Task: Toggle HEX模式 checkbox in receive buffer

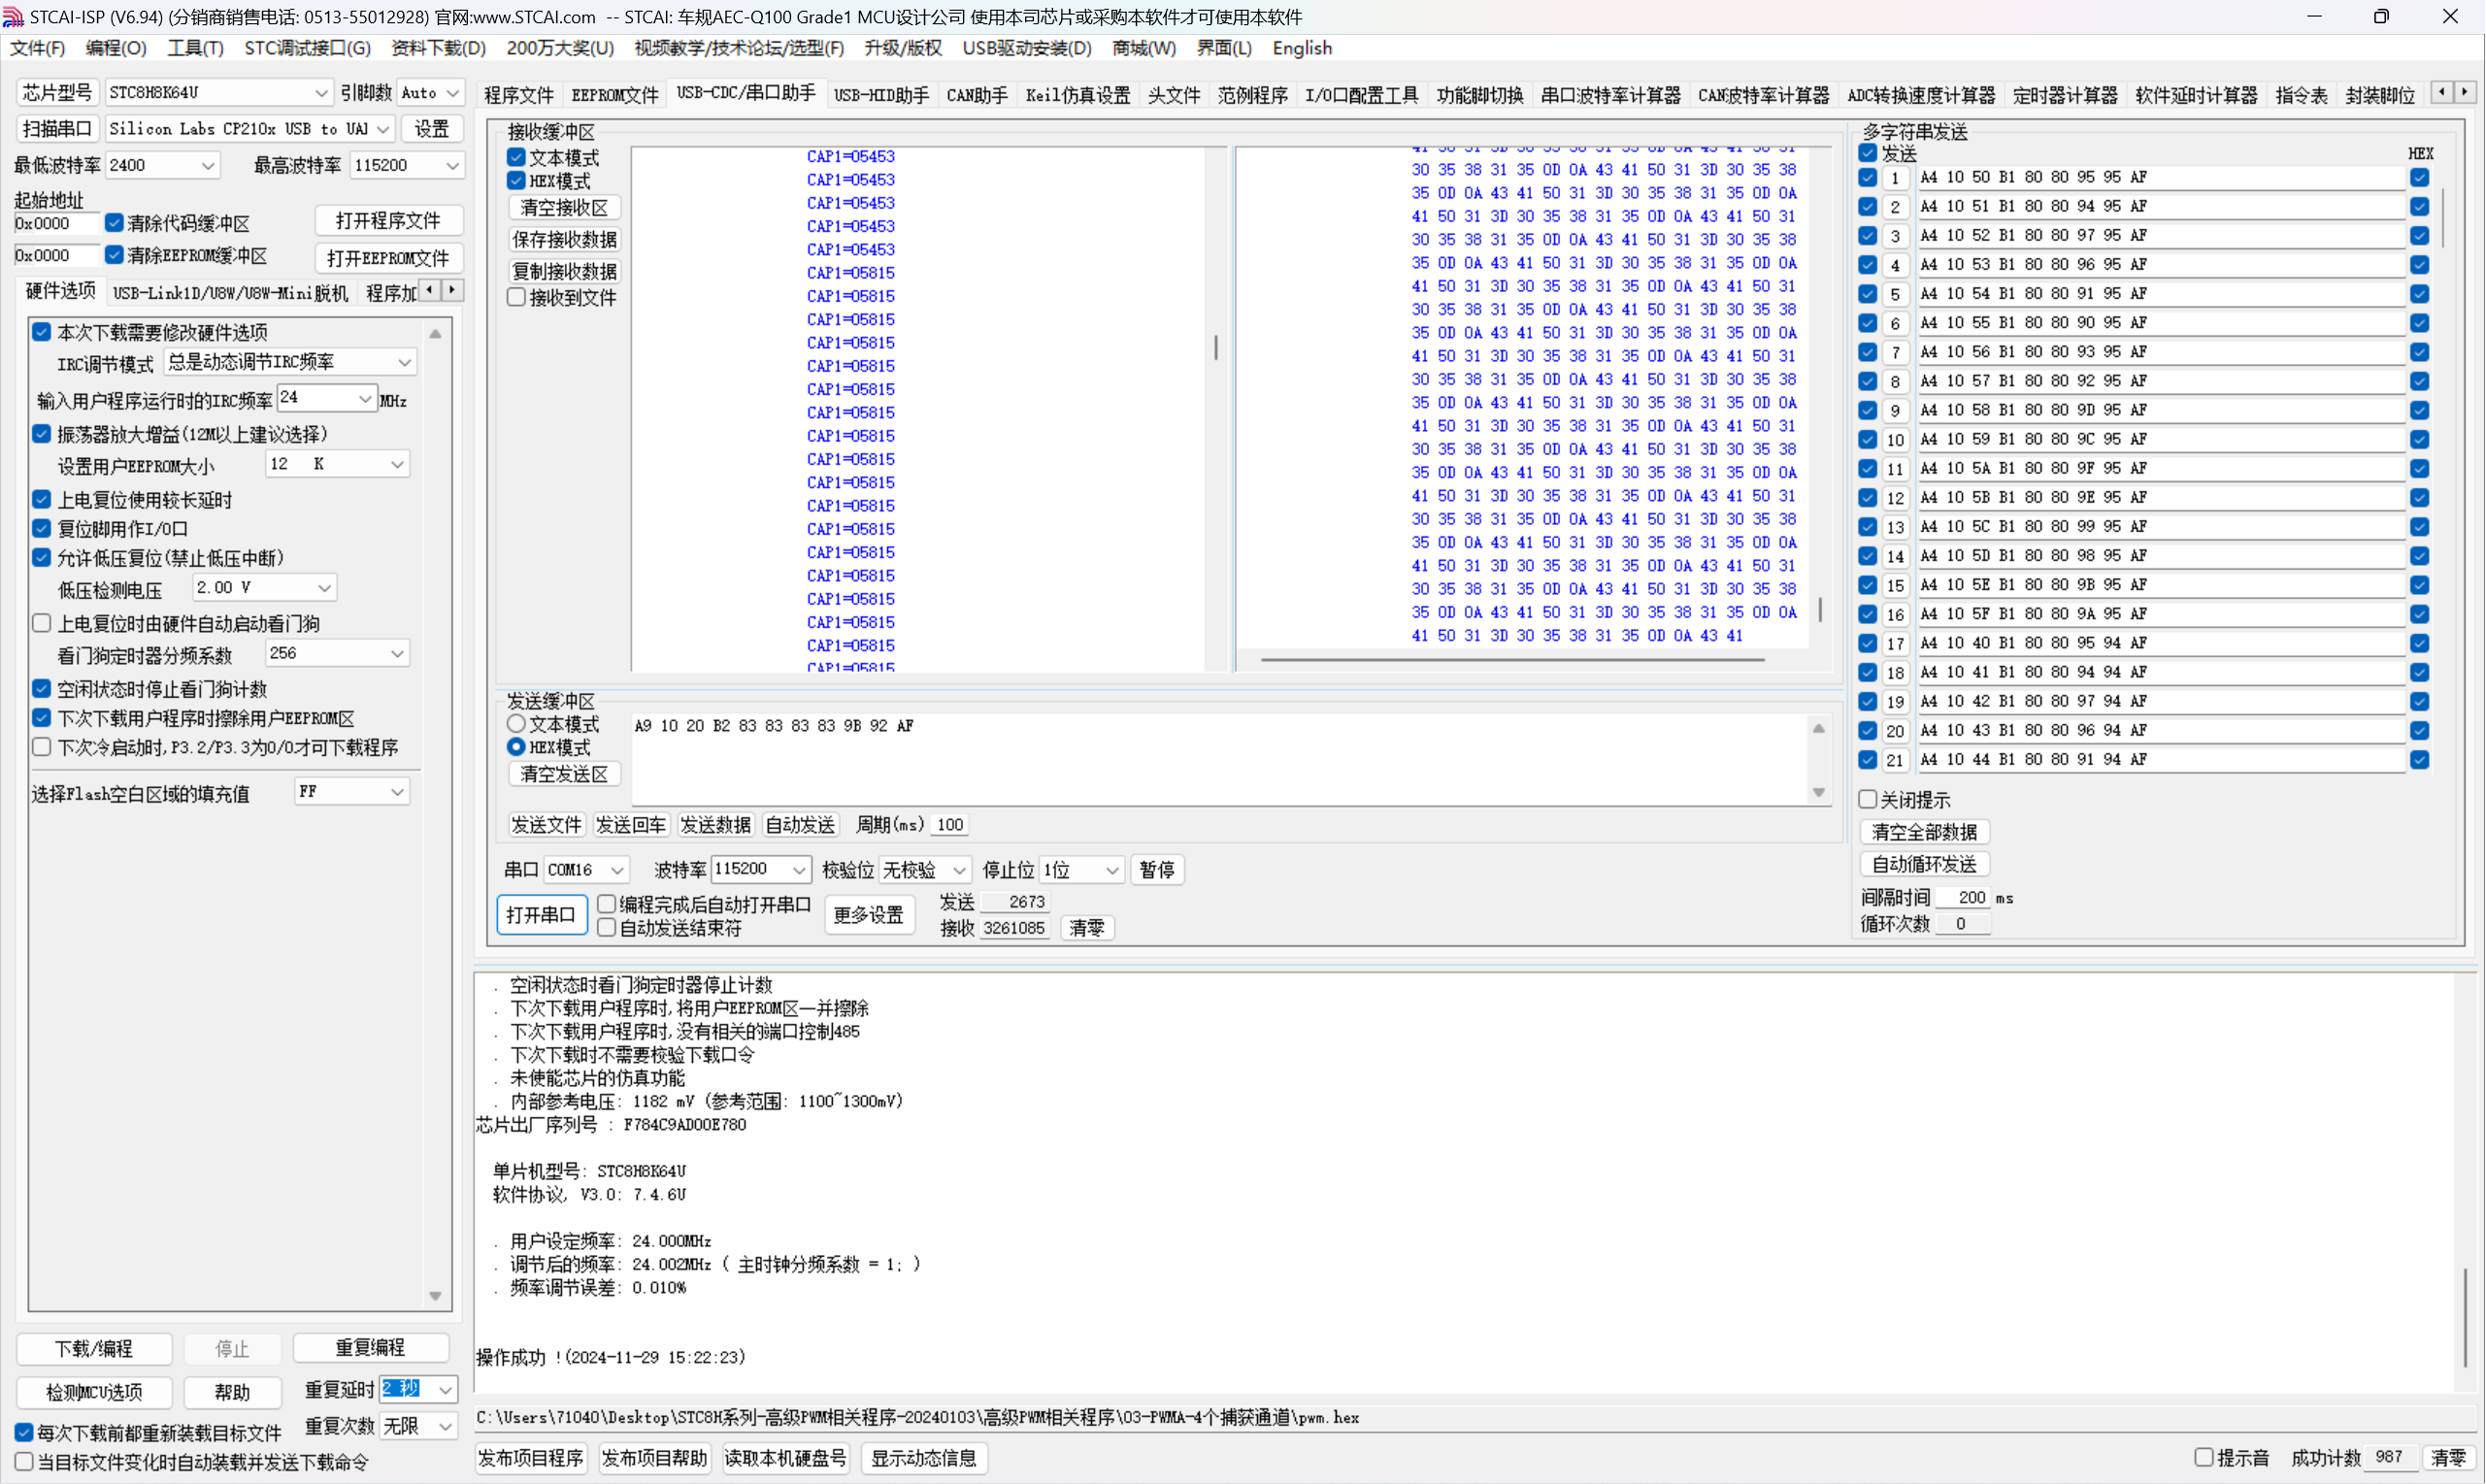Action: (516, 180)
